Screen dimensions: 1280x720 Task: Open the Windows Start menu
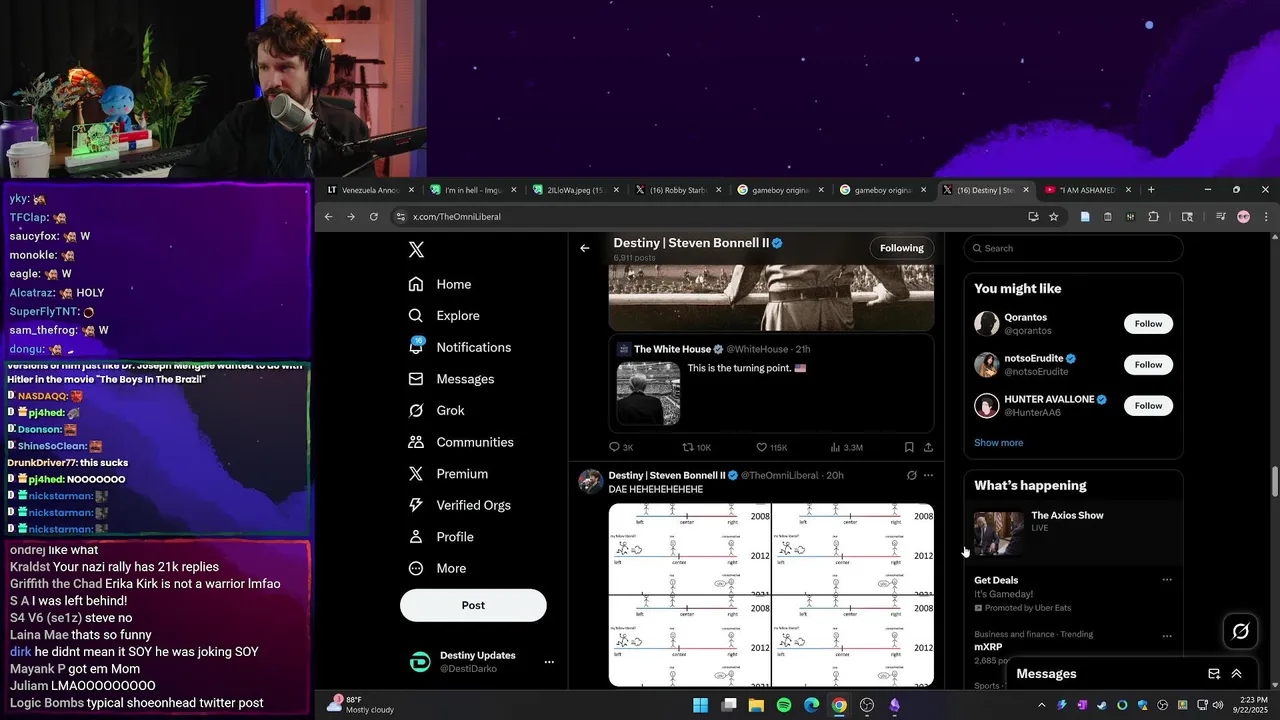701,705
